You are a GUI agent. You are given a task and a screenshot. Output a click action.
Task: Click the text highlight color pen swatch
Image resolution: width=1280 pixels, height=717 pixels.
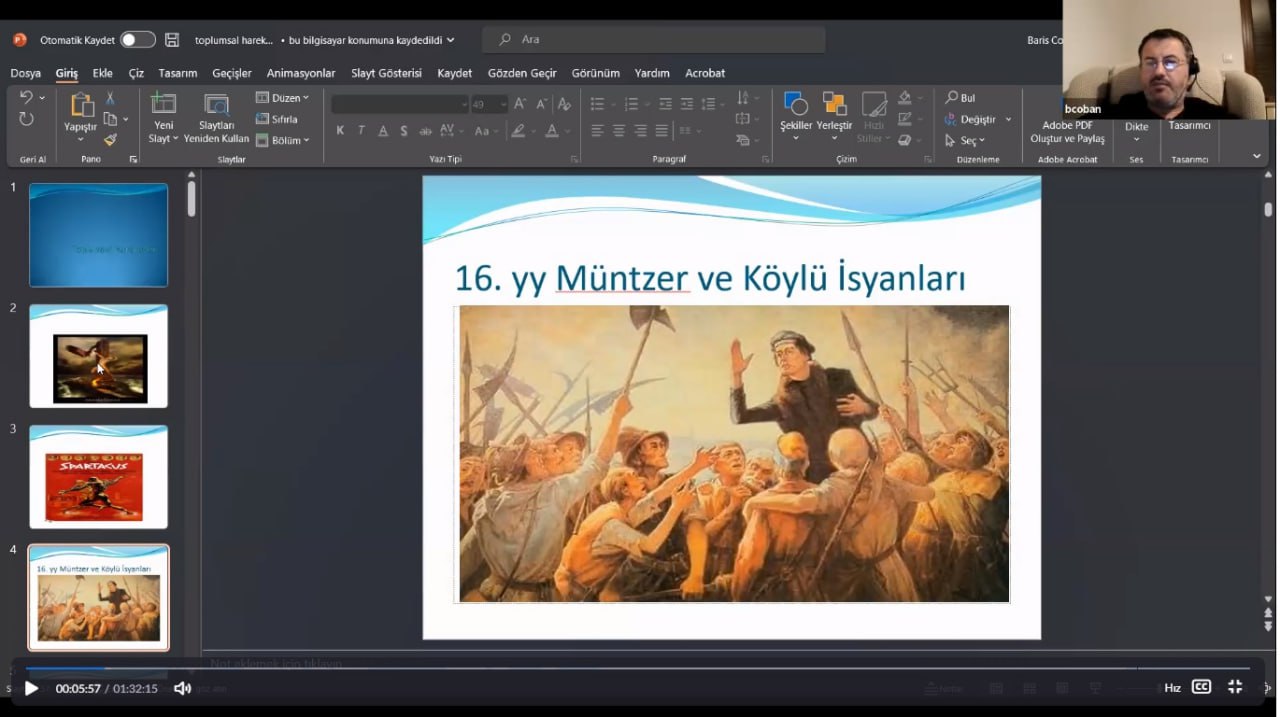(517, 131)
